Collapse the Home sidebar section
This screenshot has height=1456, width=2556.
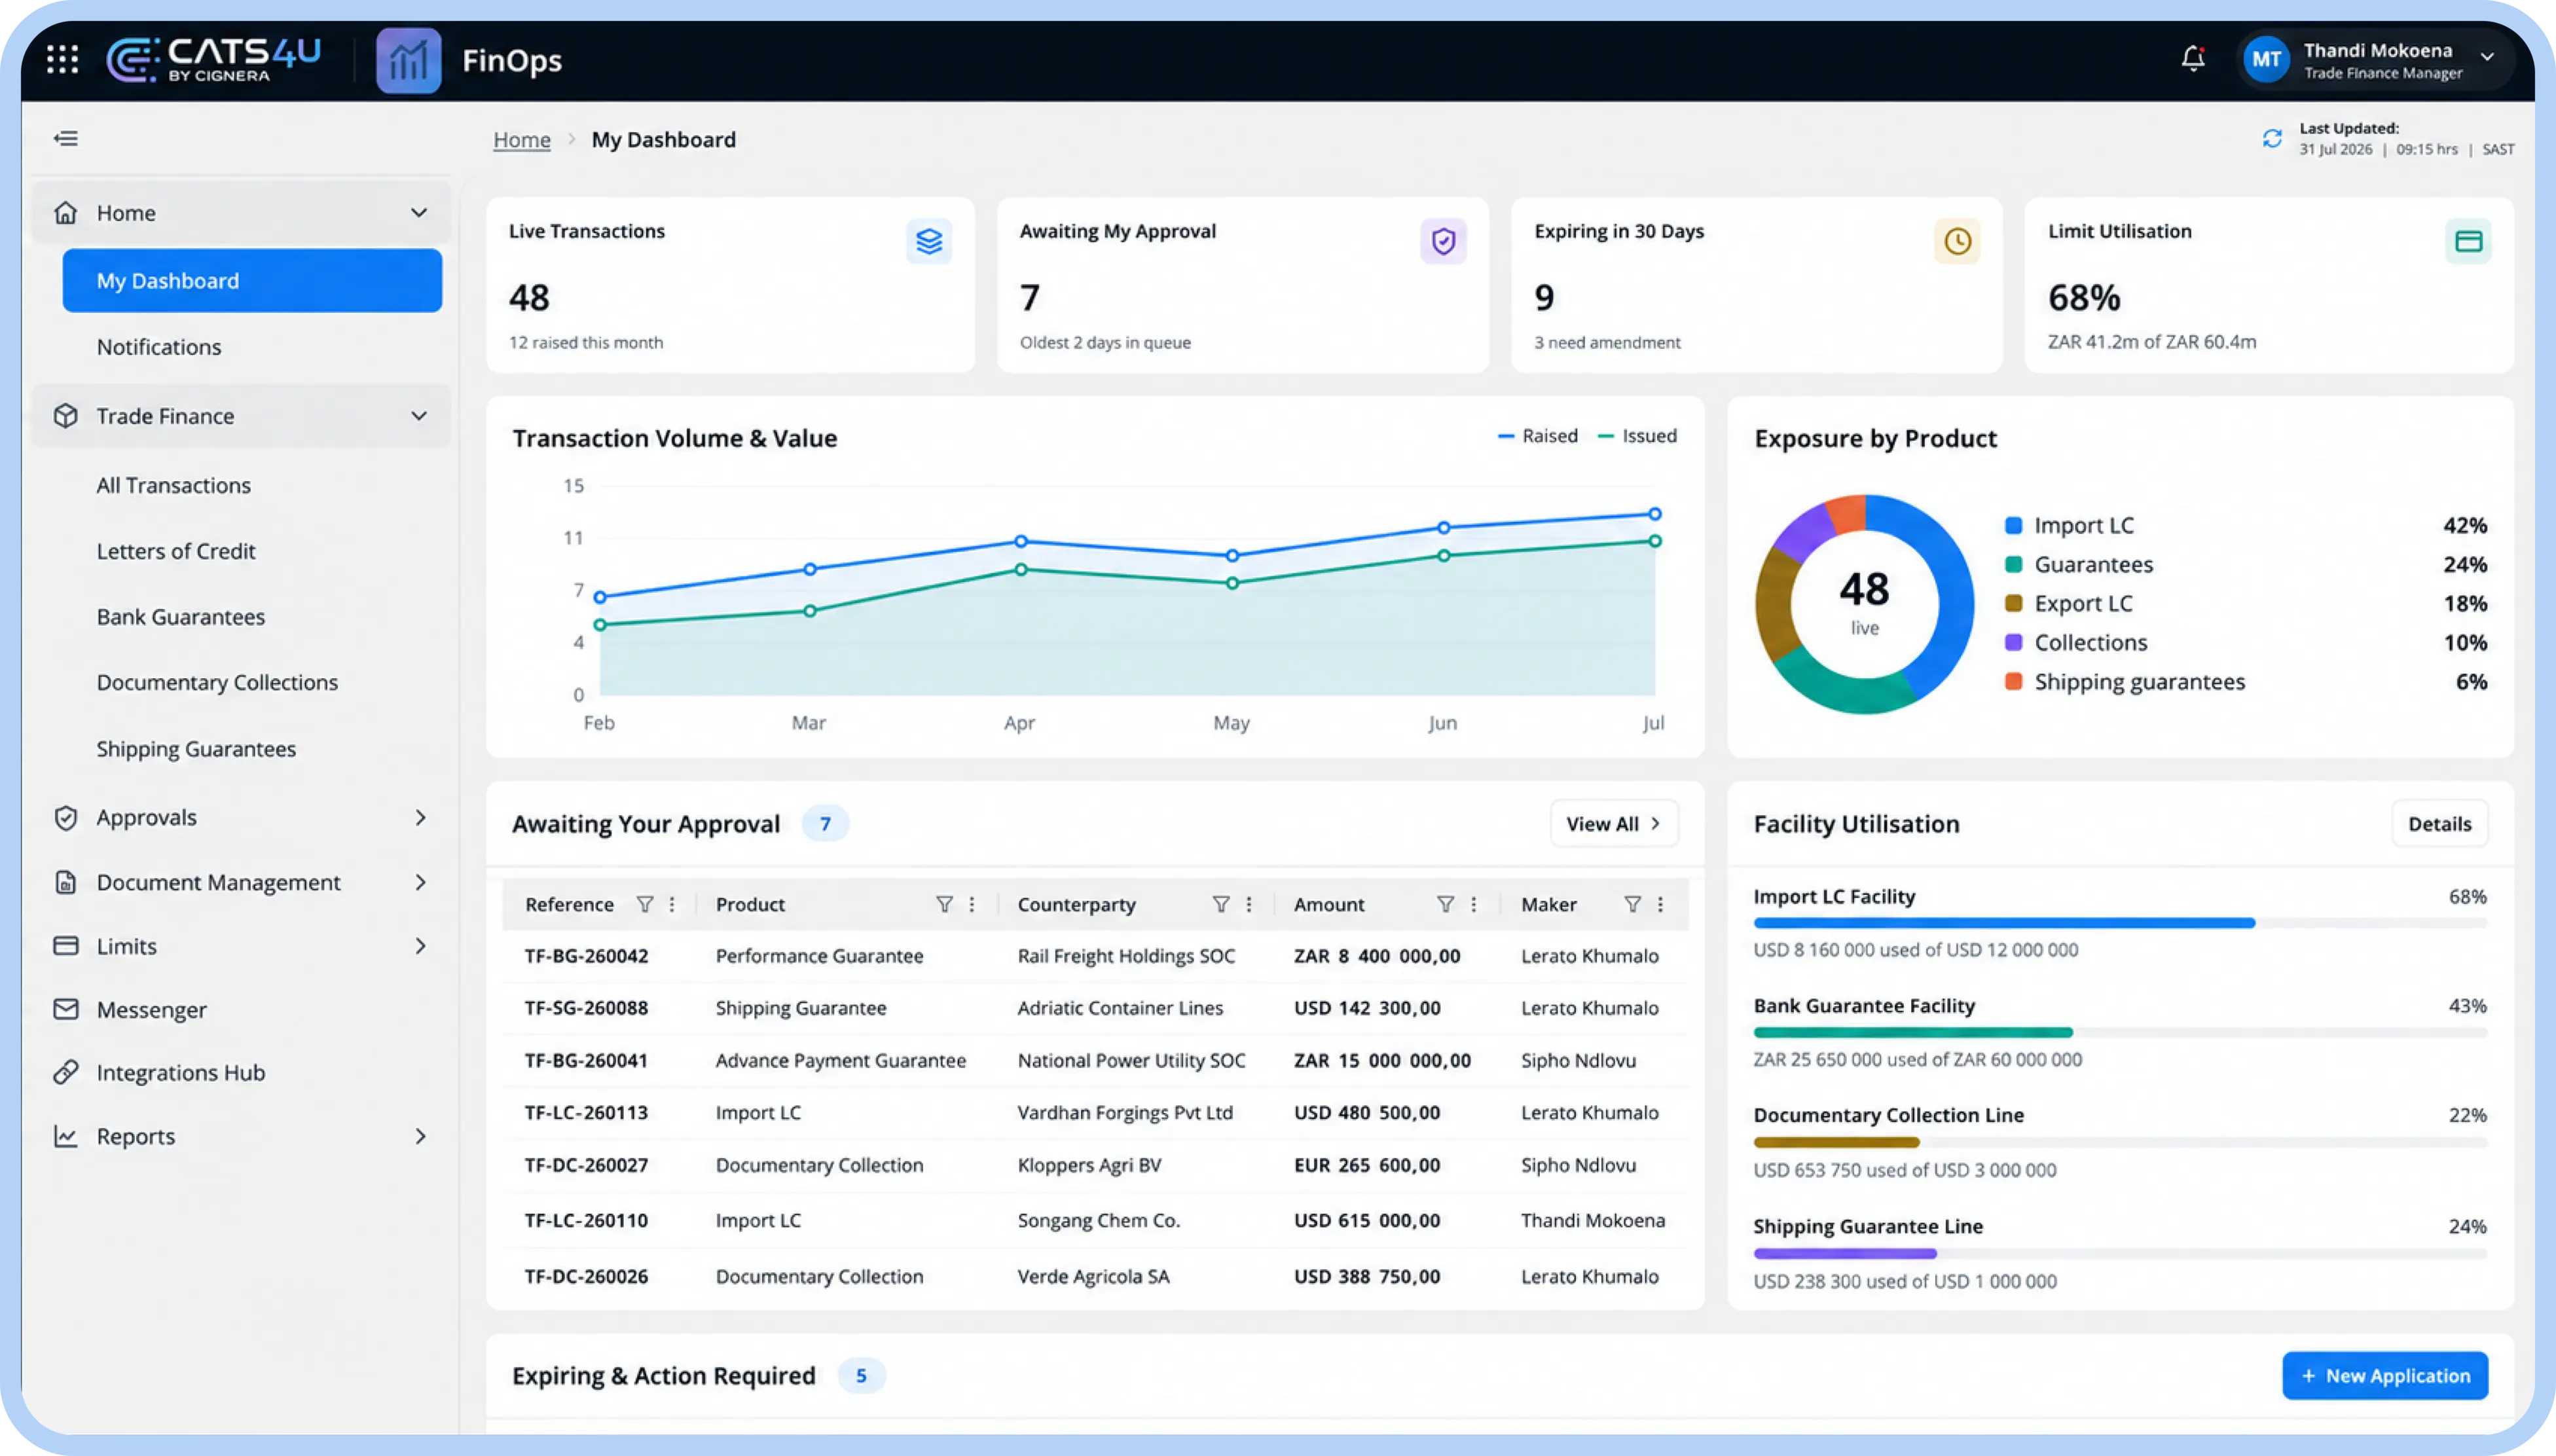tap(419, 213)
